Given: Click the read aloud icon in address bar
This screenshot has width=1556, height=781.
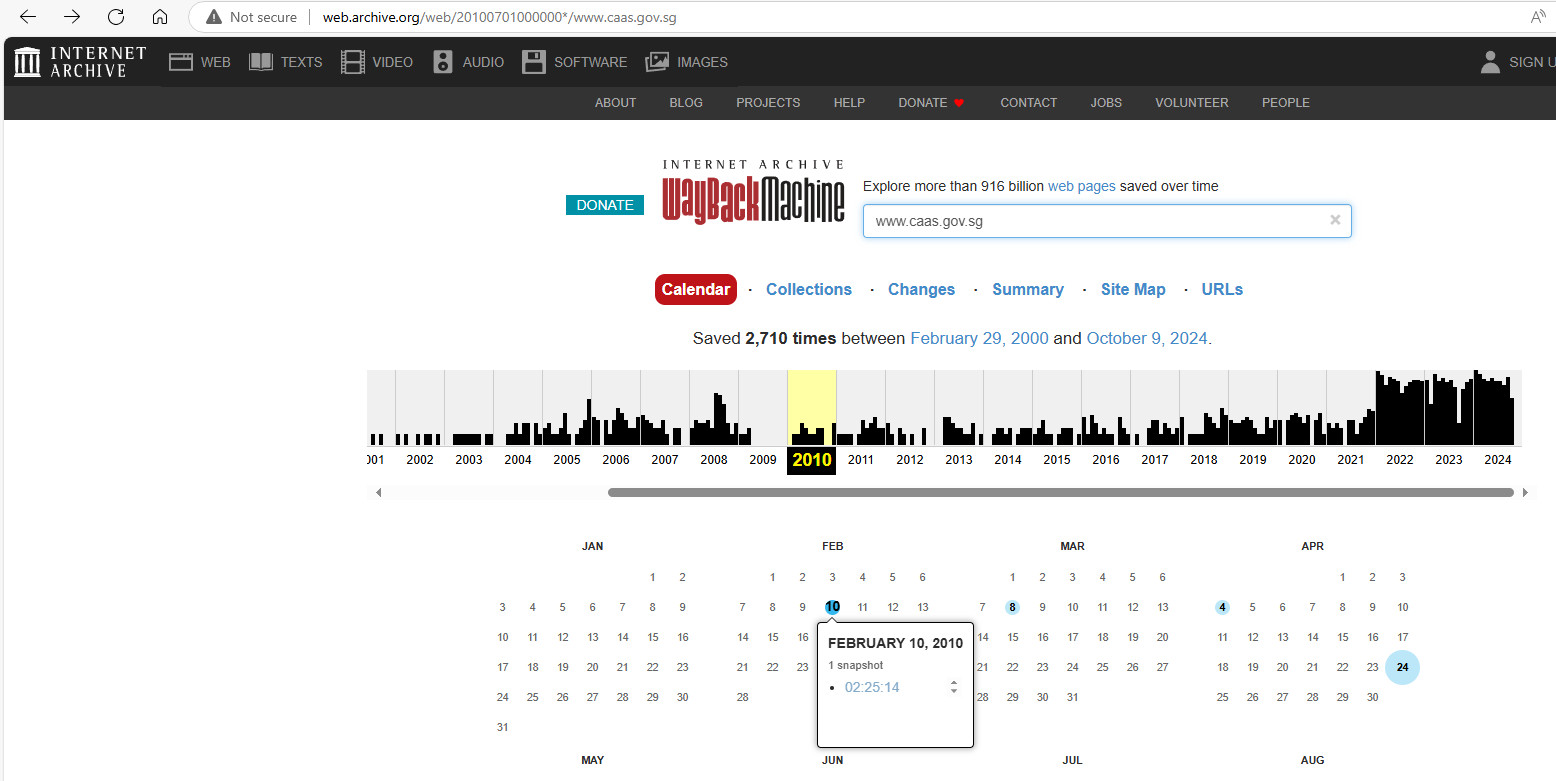Looking at the screenshot, I should click(x=1539, y=17).
